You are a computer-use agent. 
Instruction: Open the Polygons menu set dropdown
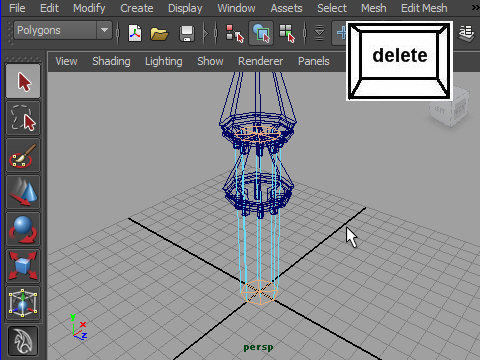pos(63,30)
